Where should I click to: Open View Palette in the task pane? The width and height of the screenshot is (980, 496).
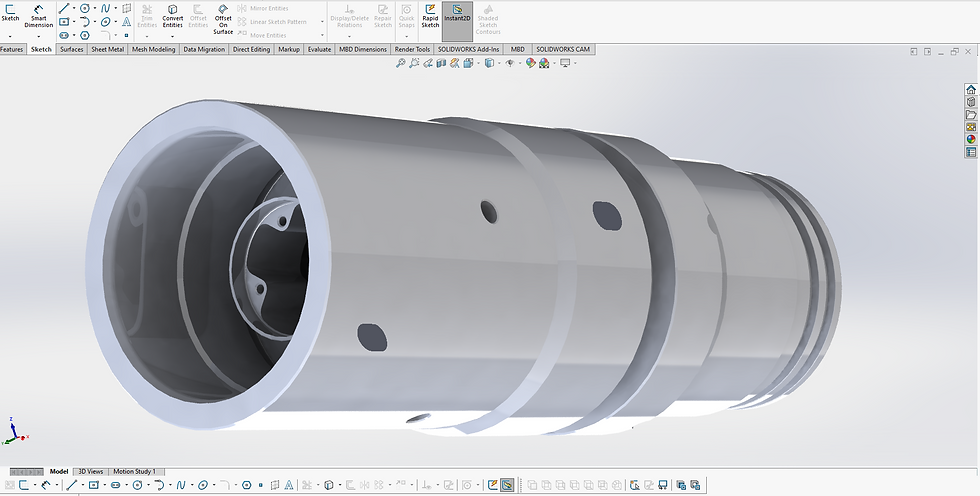tap(971, 127)
